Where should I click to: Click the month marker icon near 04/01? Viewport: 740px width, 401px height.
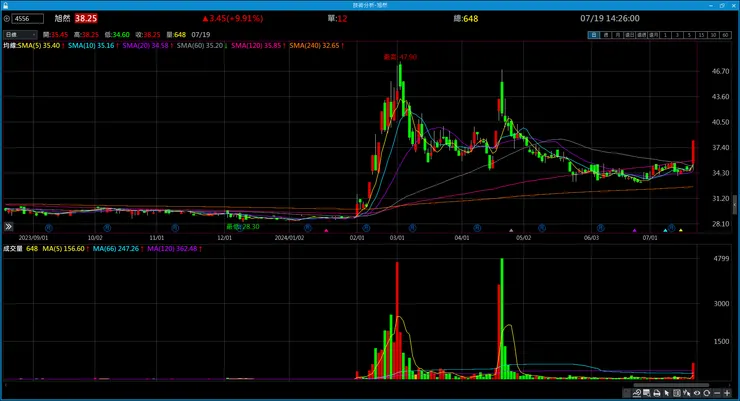tap(477, 228)
